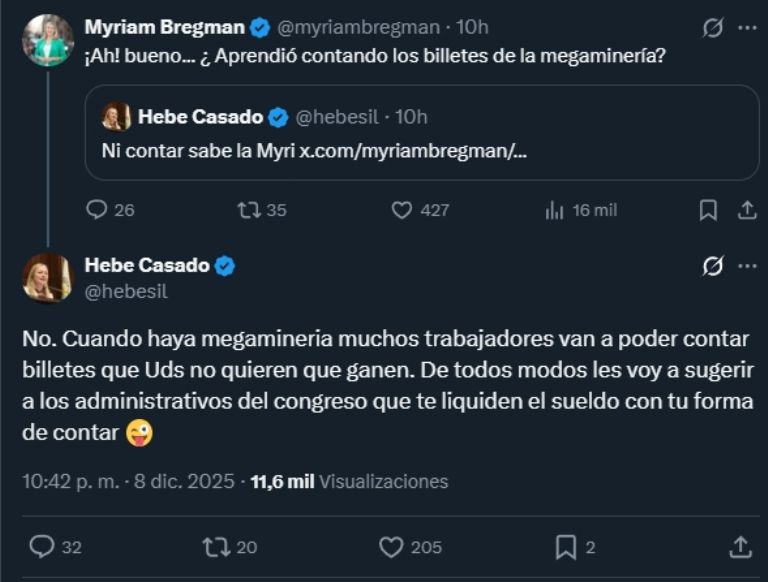
Task: Like Myriam Bregman's tweet with 427 likes
Action: [x=402, y=210]
